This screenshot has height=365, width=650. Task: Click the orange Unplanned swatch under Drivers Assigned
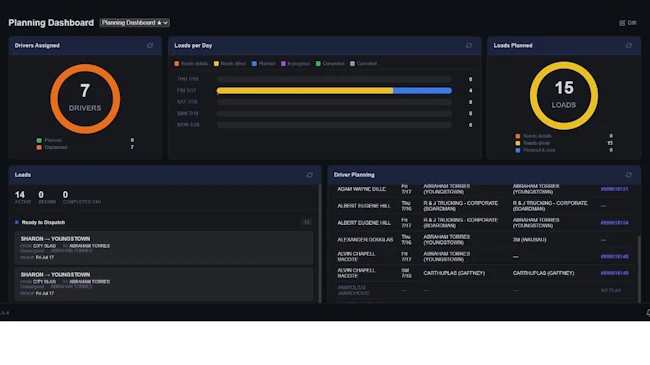[x=39, y=147]
